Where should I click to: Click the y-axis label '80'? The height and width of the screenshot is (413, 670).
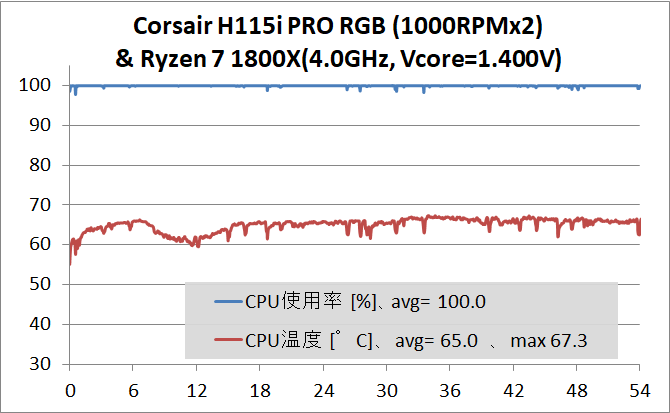coord(40,165)
